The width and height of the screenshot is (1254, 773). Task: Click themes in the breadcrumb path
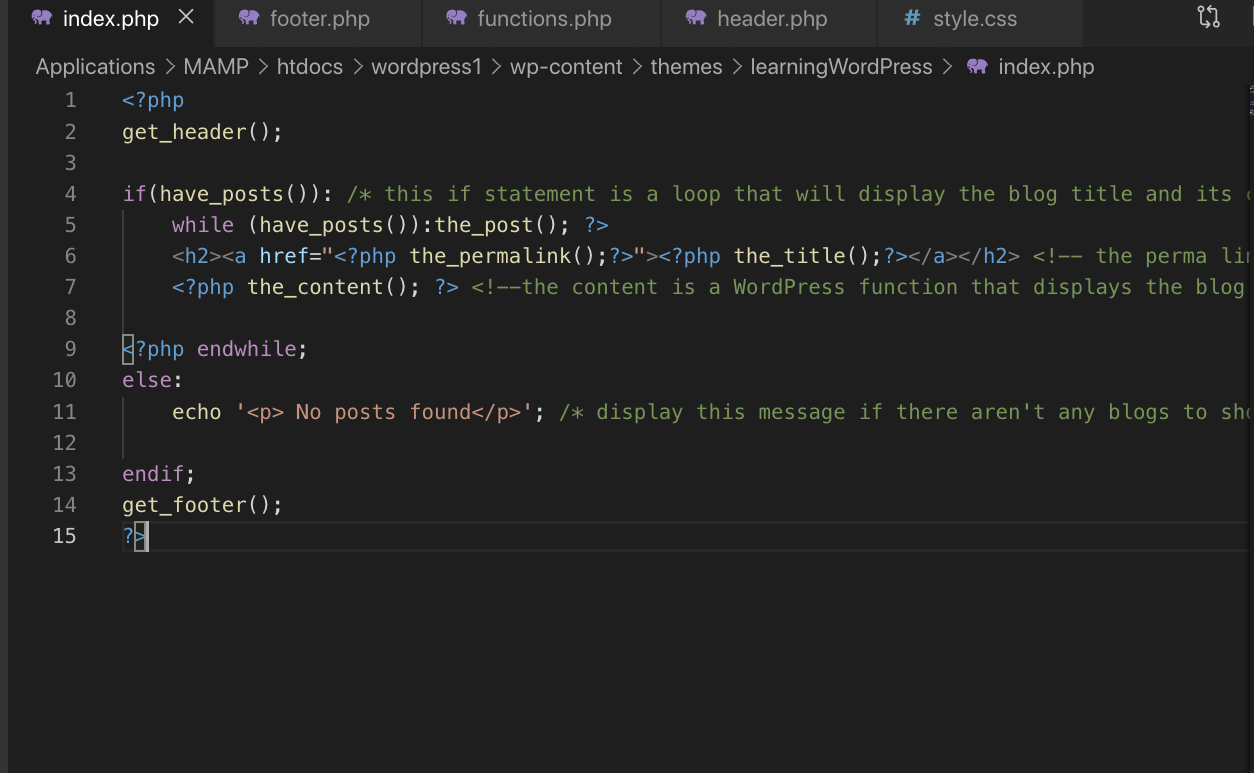pyautogui.click(x=686, y=67)
